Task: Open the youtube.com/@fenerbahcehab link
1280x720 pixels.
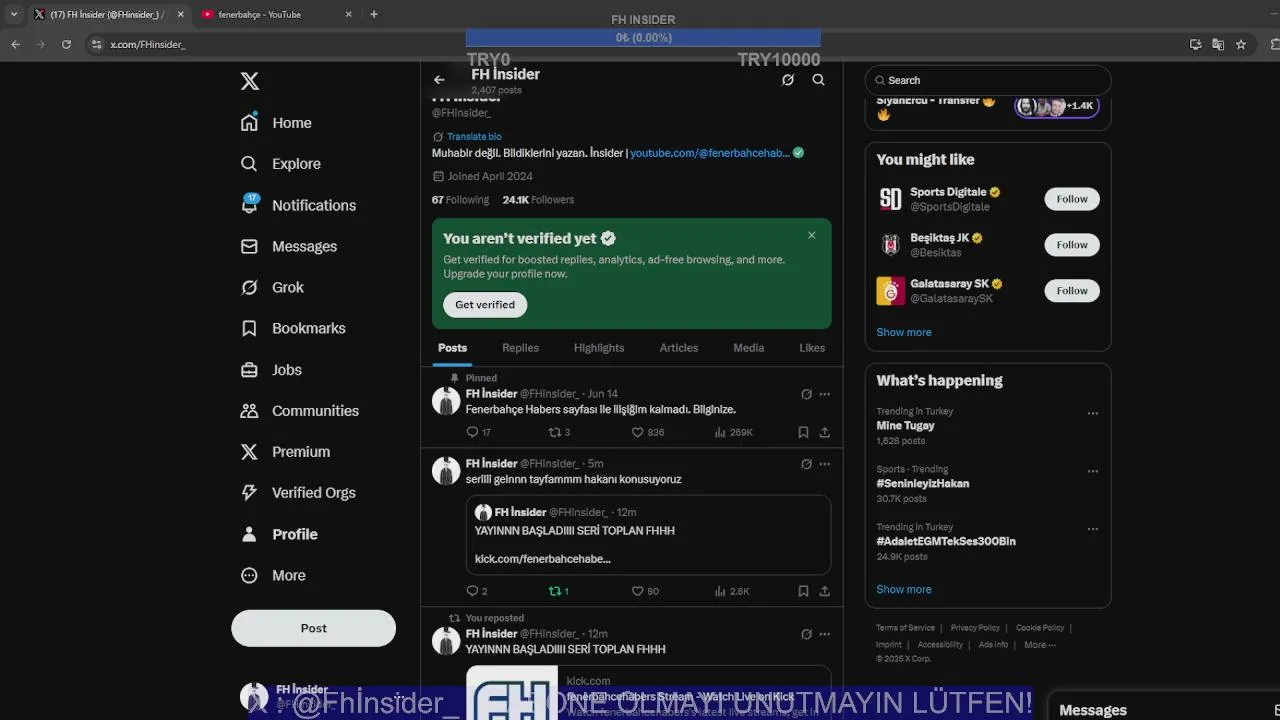Action: coord(710,153)
